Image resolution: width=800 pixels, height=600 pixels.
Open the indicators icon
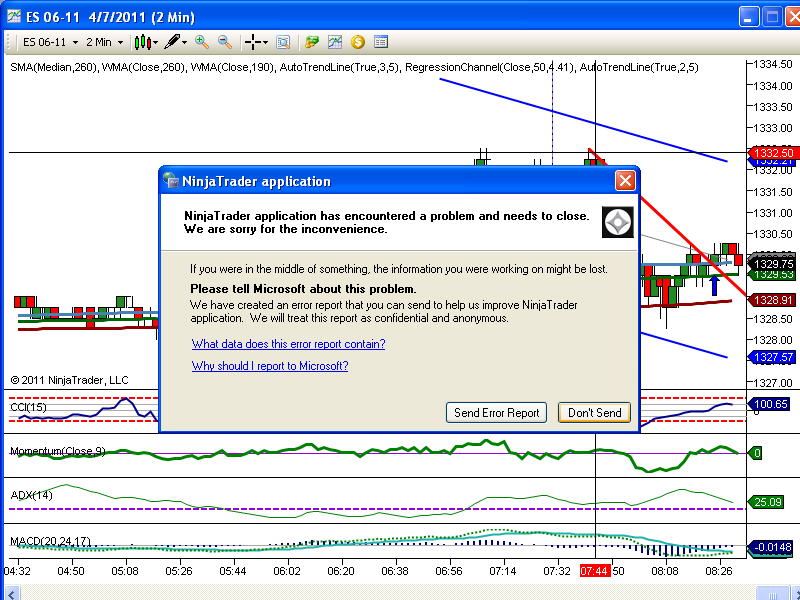tap(335, 42)
